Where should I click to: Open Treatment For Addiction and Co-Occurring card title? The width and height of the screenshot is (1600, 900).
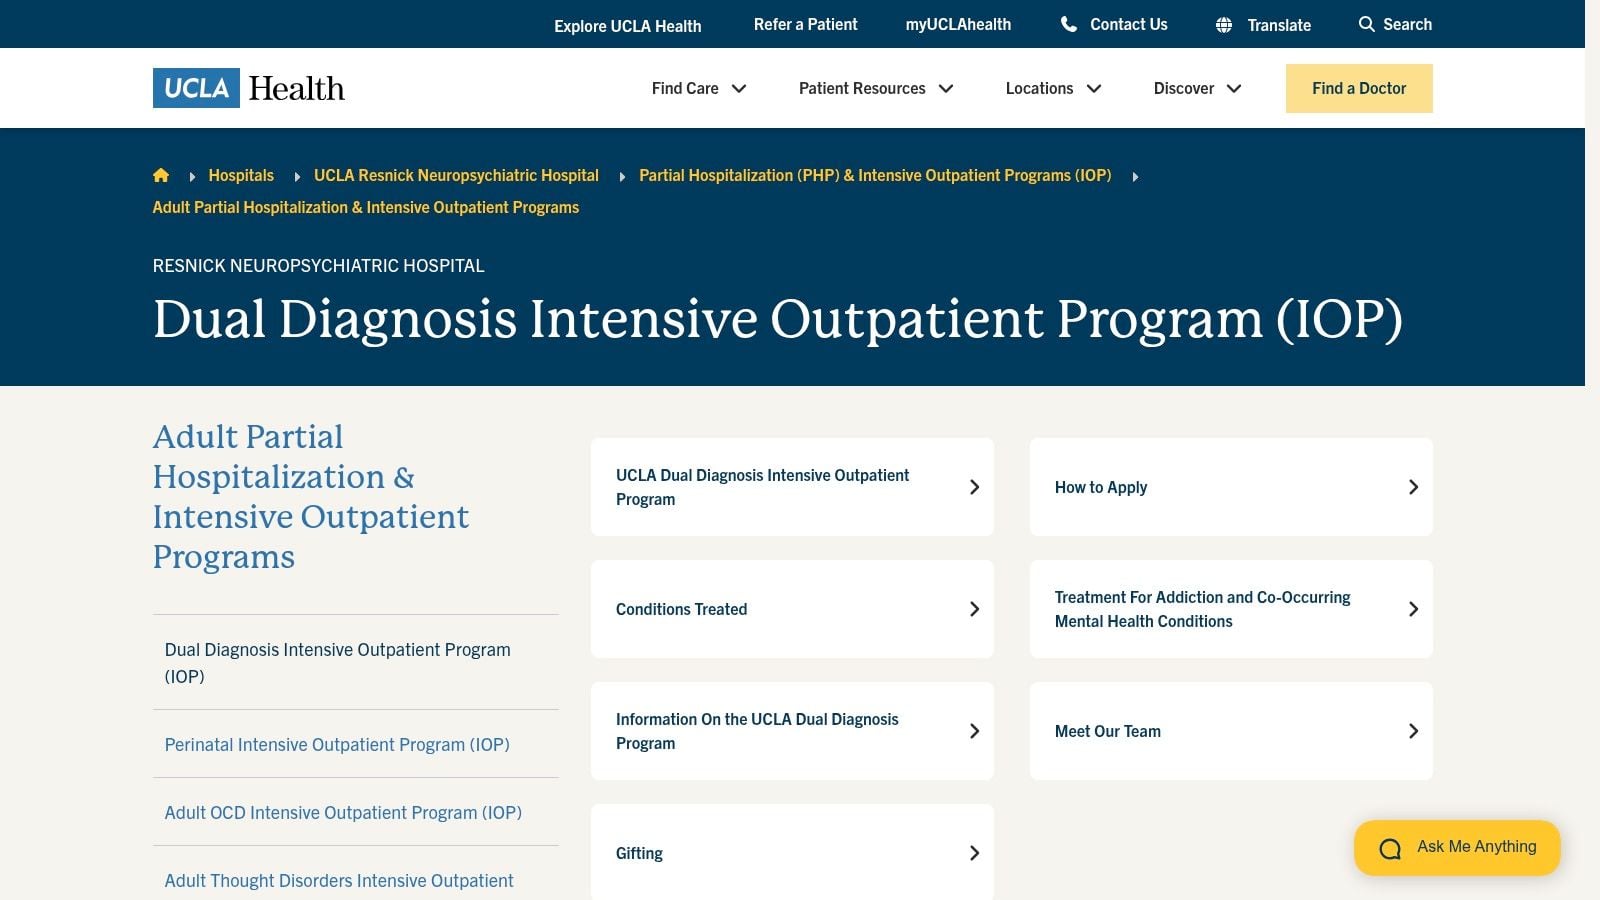click(x=1203, y=609)
